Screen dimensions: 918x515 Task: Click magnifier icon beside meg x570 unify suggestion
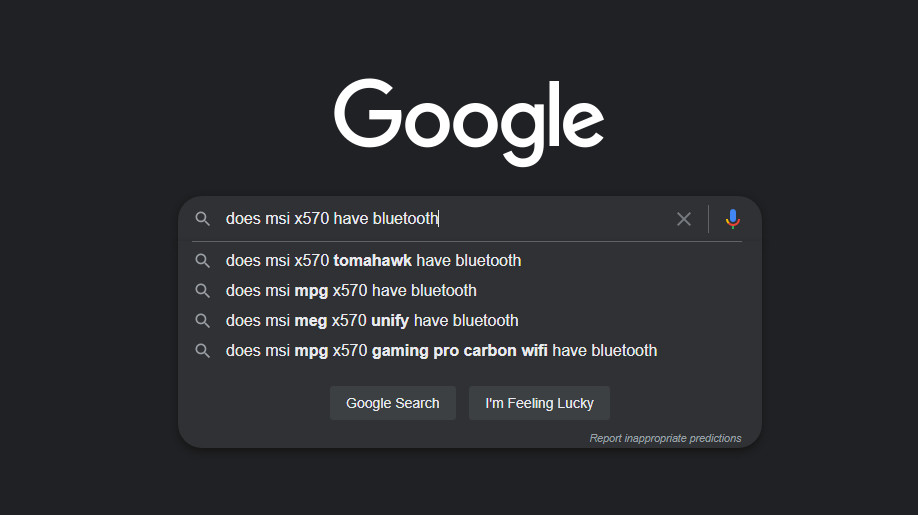tap(203, 321)
